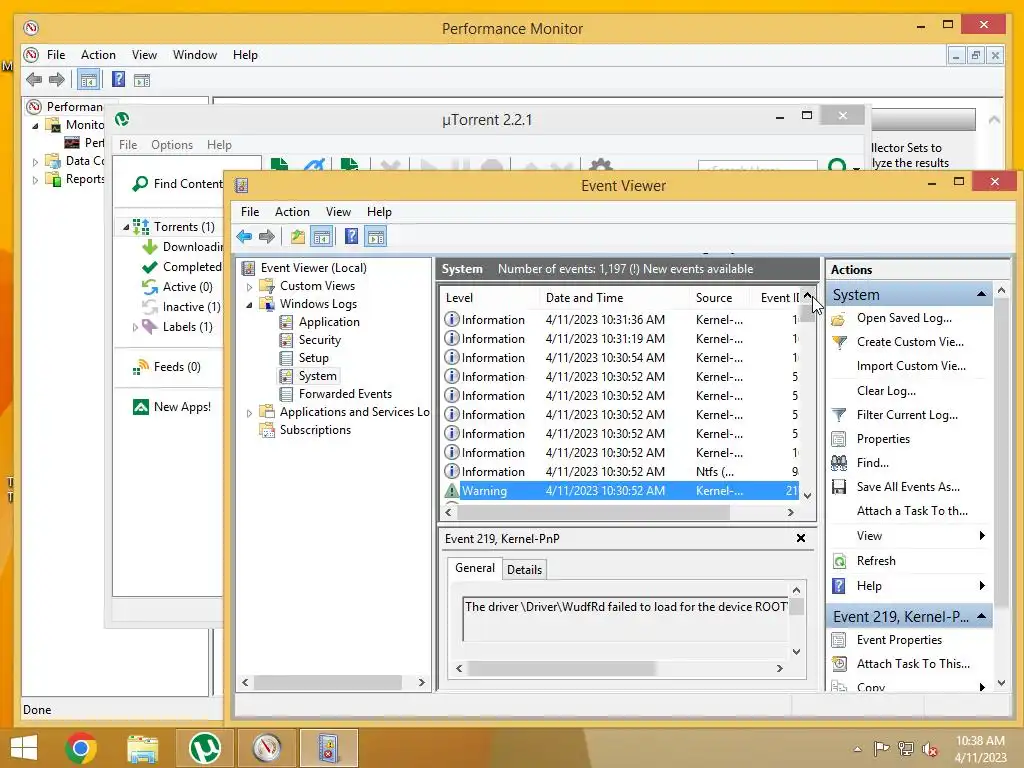The height and width of the screenshot is (768, 1024).
Task: Click the Create Custom View funnel icon
Action: point(839,342)
